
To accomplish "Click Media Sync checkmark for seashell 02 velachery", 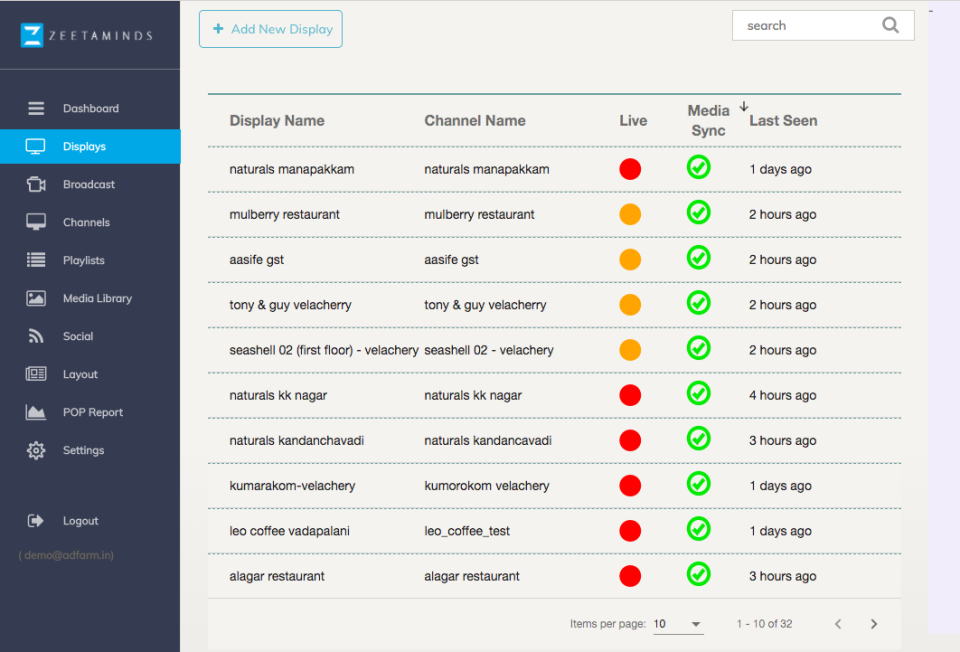I will click(699, 348).
